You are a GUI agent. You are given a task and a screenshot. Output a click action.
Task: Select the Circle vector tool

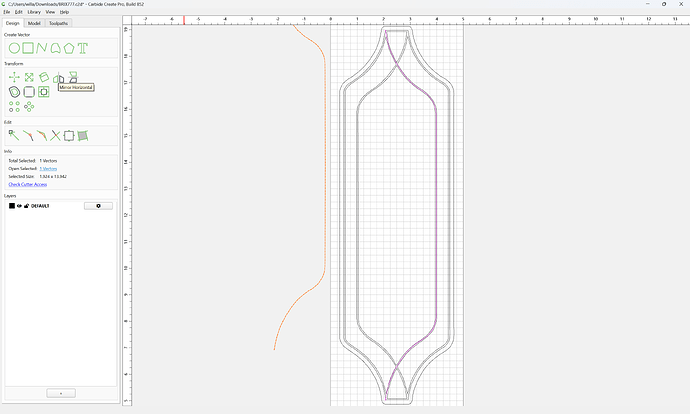pos(14,48)
